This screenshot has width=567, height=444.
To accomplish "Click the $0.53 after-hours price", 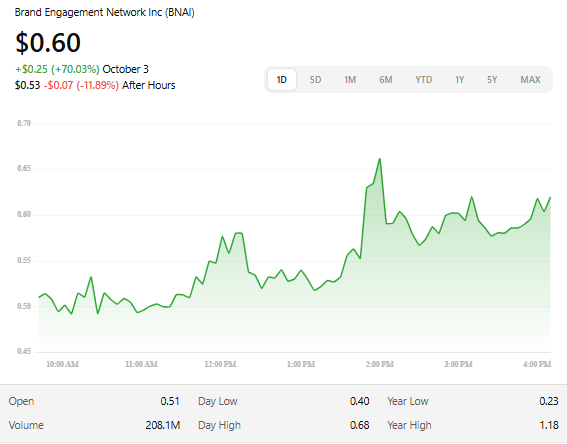I will click(27, 85).
